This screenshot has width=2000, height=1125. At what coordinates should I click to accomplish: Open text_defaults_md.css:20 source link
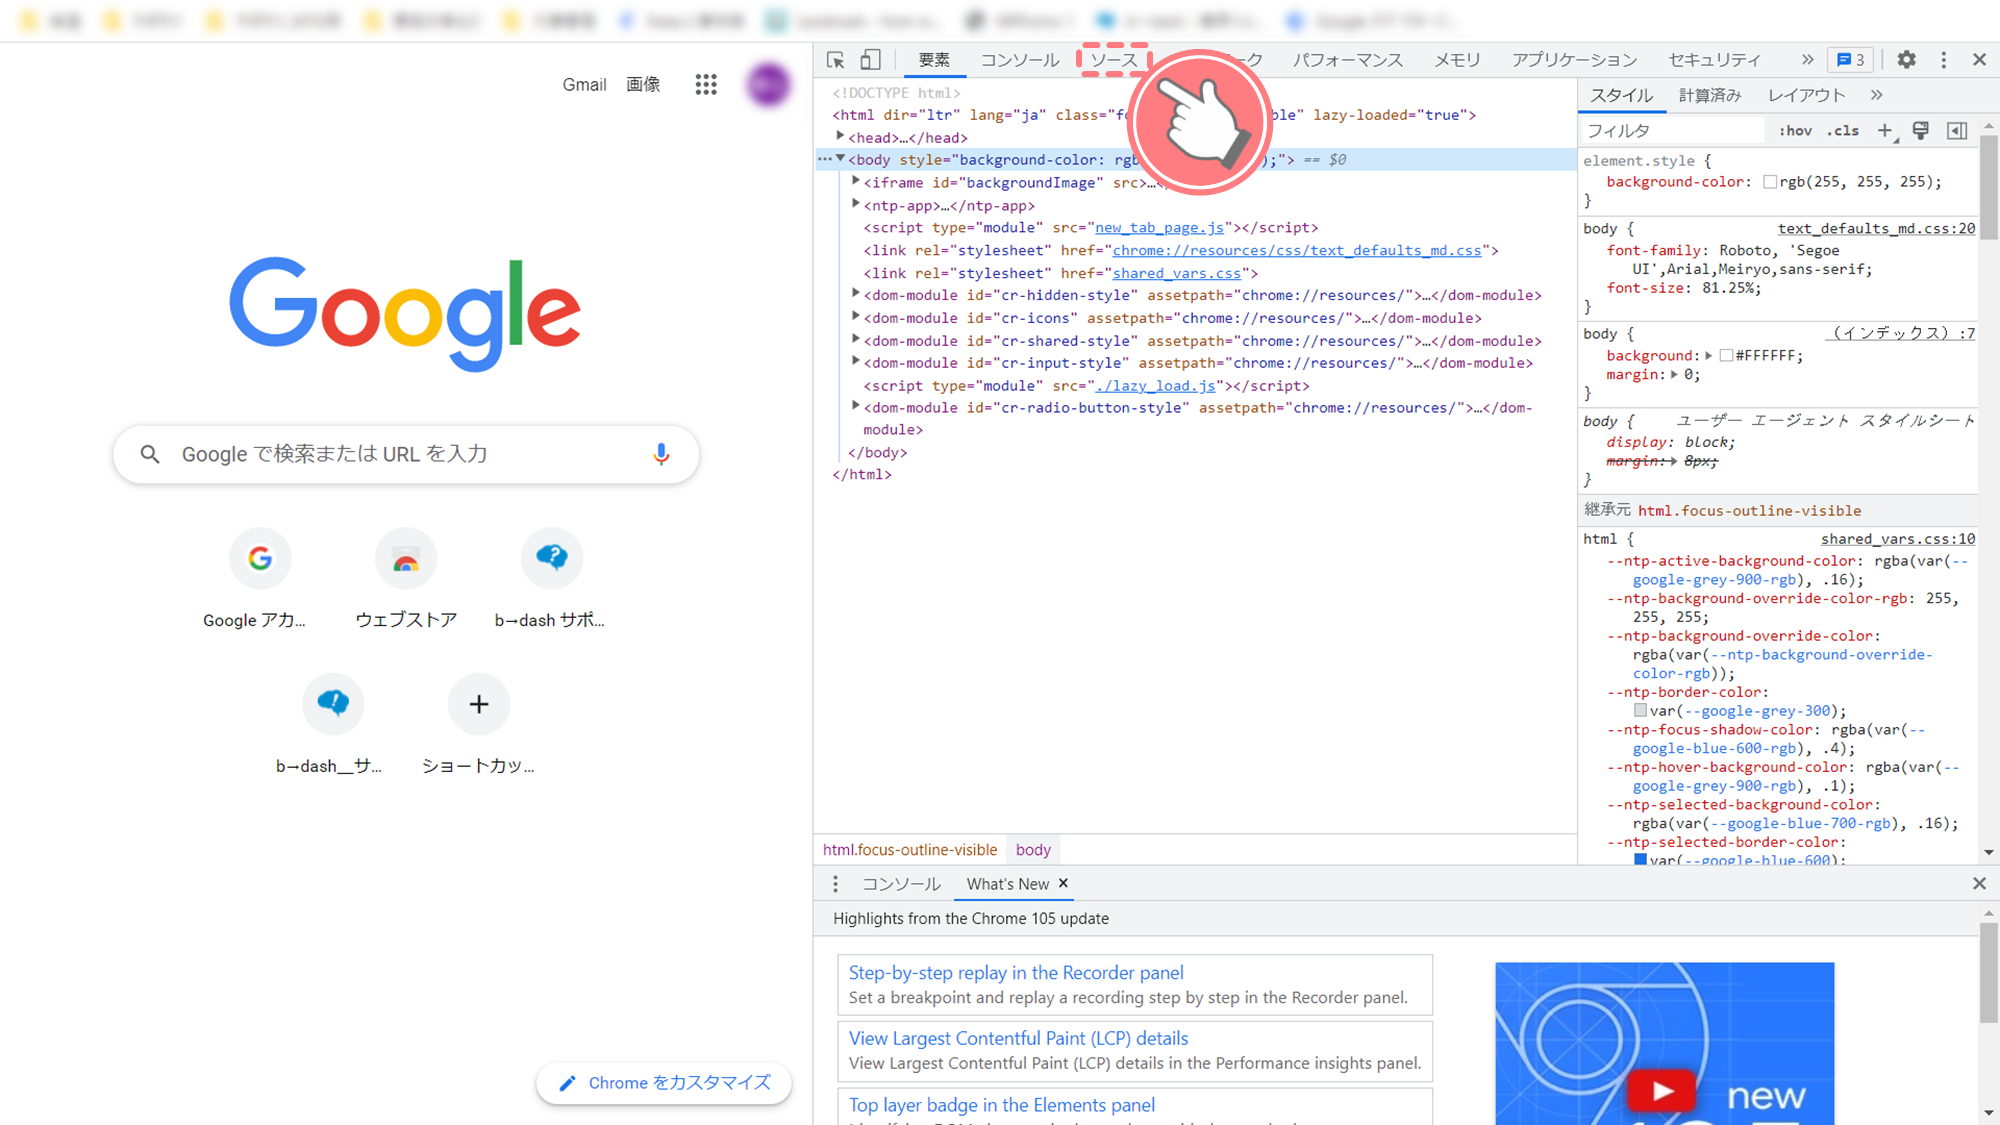(x=1876, y=229)
